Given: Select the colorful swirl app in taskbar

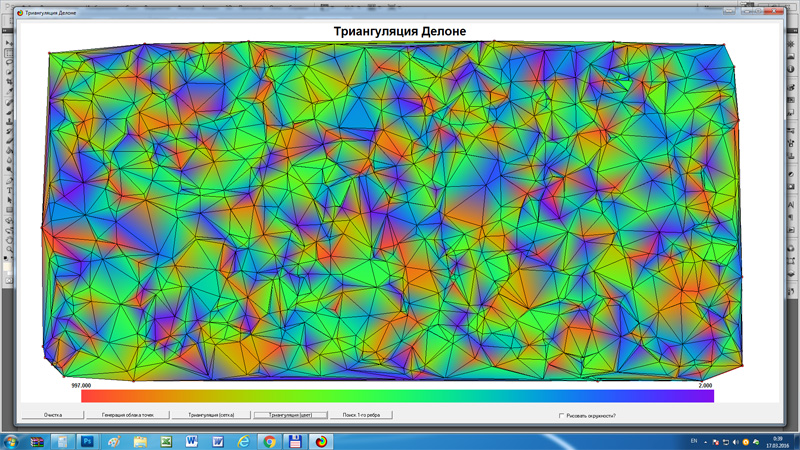Looking at the screenshot, I should click(x=321, y=441).
